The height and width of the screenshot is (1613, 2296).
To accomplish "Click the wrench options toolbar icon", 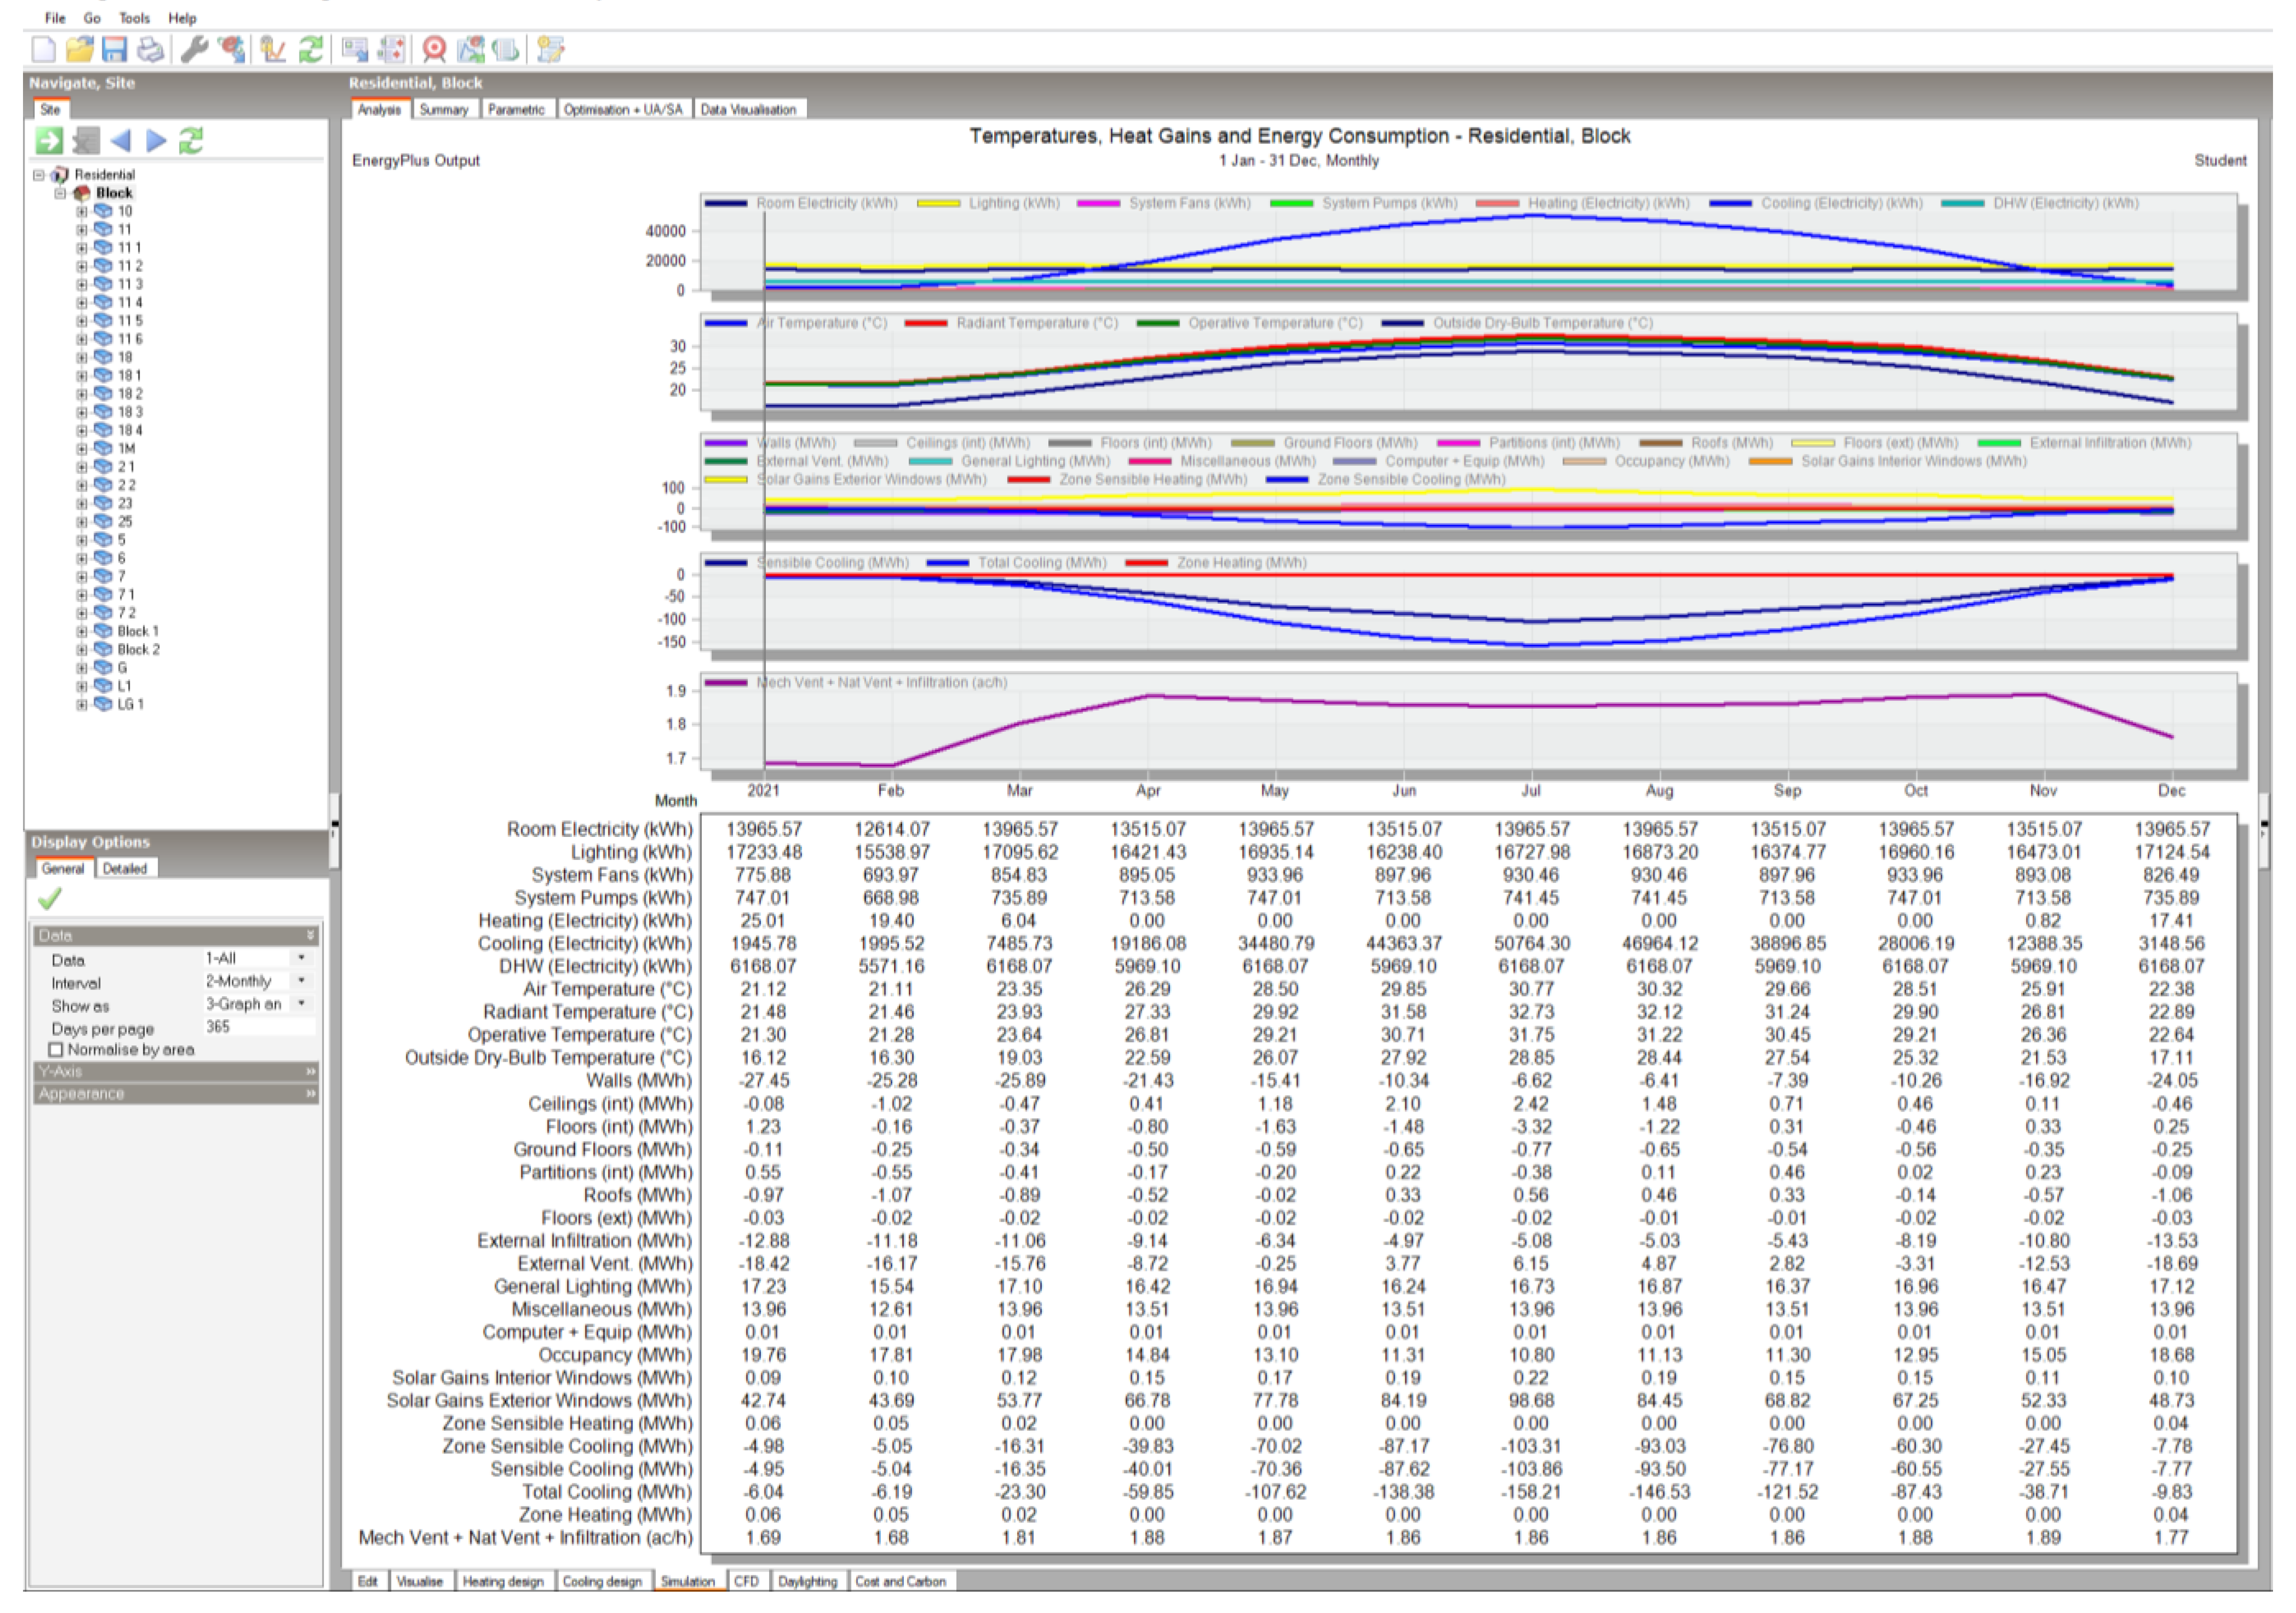I will coord(194,49).
